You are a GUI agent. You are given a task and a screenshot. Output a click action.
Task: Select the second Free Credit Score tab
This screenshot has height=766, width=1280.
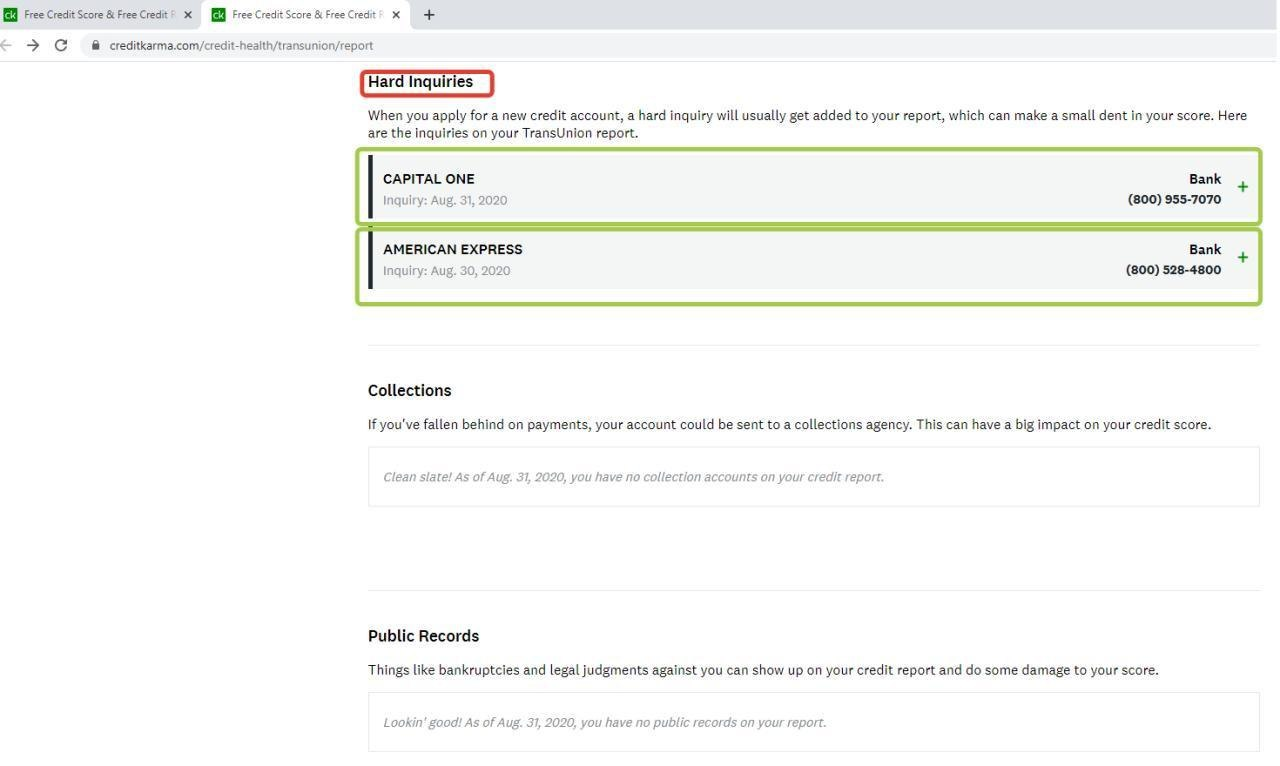tap(306, 15)
